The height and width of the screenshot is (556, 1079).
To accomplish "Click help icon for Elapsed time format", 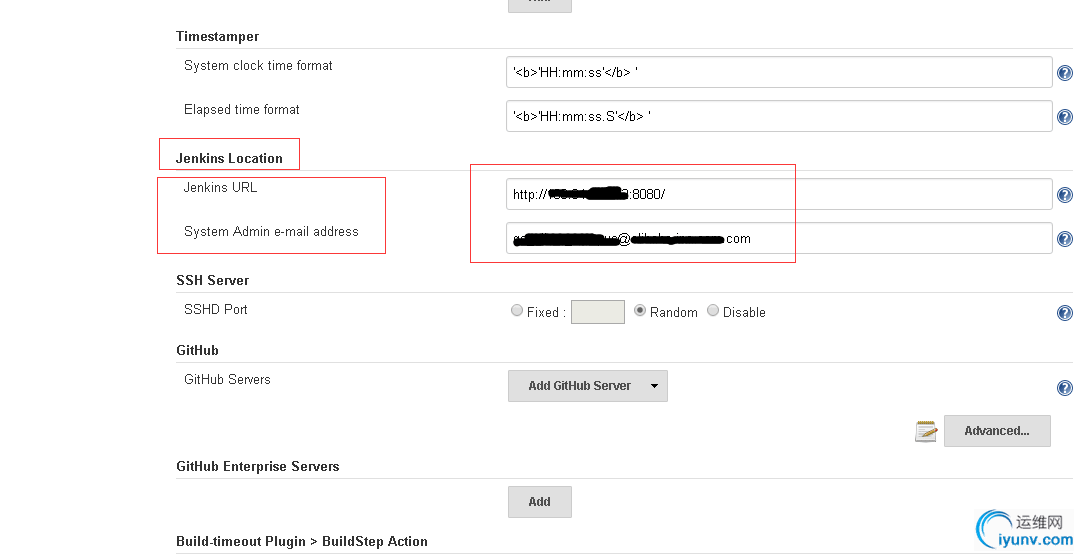I will 1065,118.
